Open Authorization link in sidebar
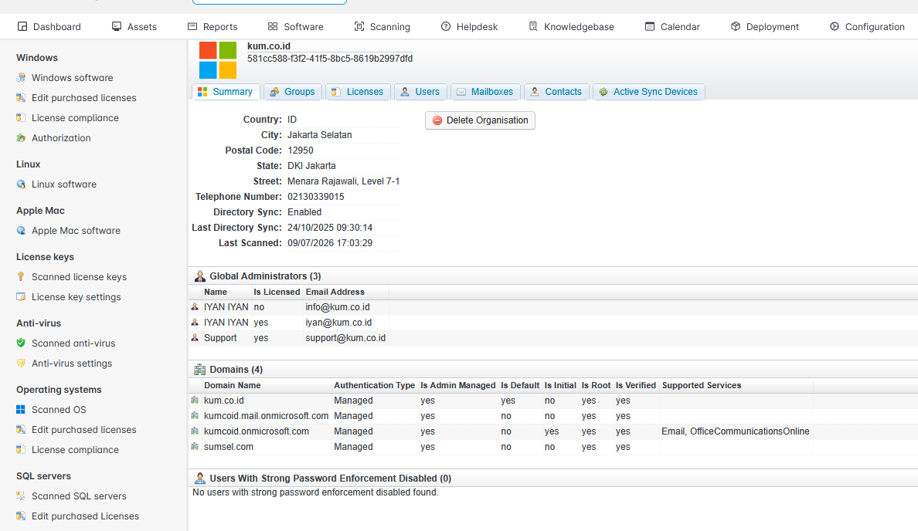 tap(61, 138)
